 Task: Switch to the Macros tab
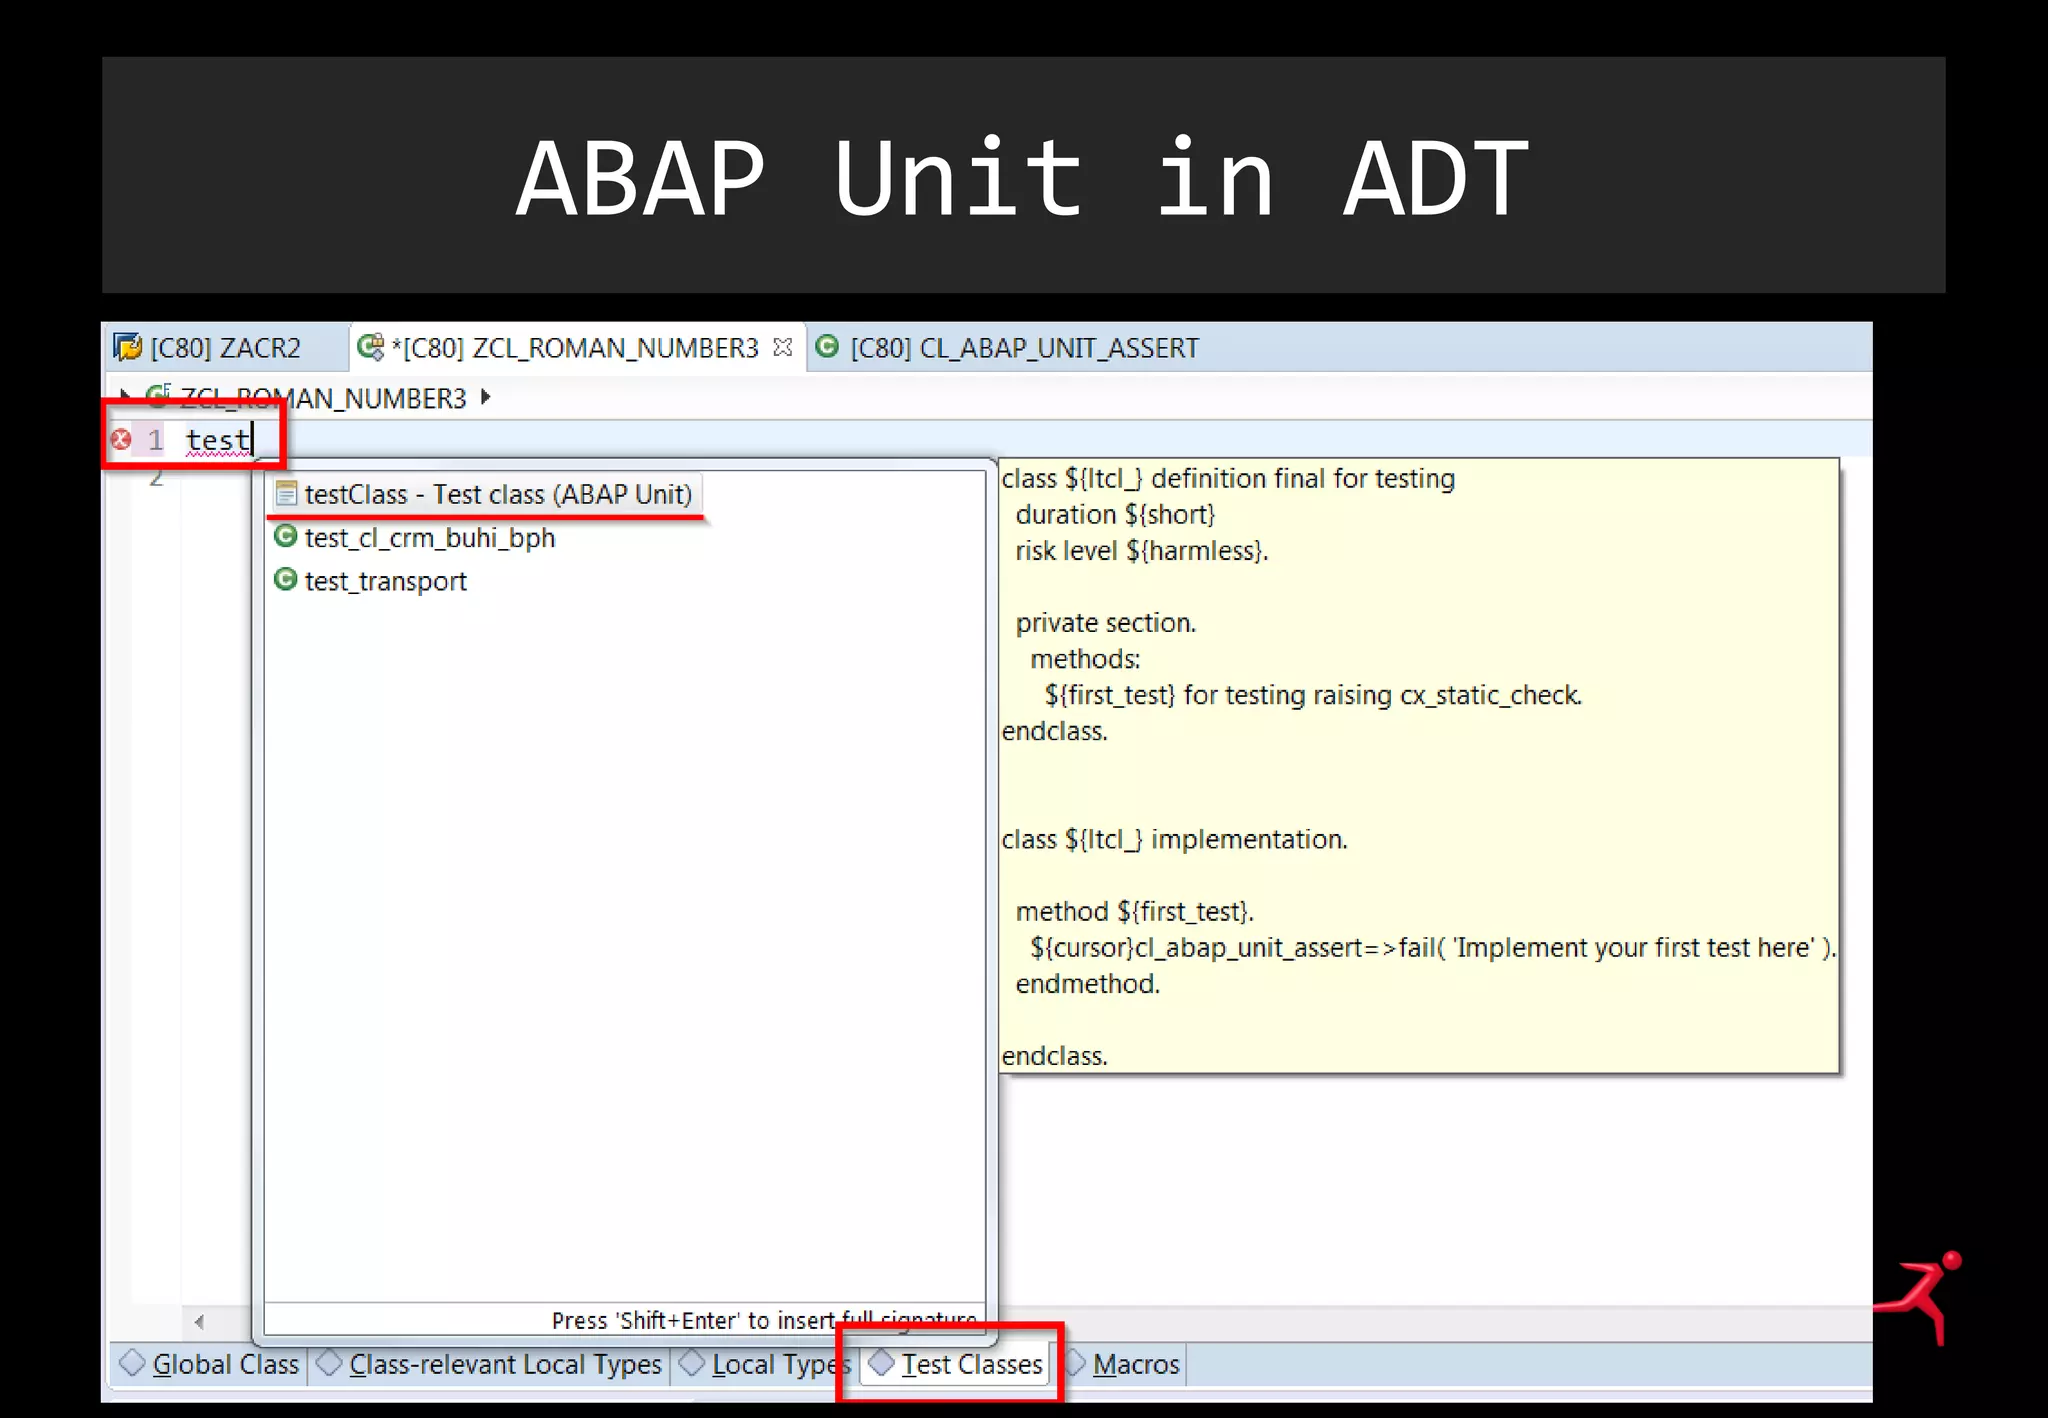1124,1364
